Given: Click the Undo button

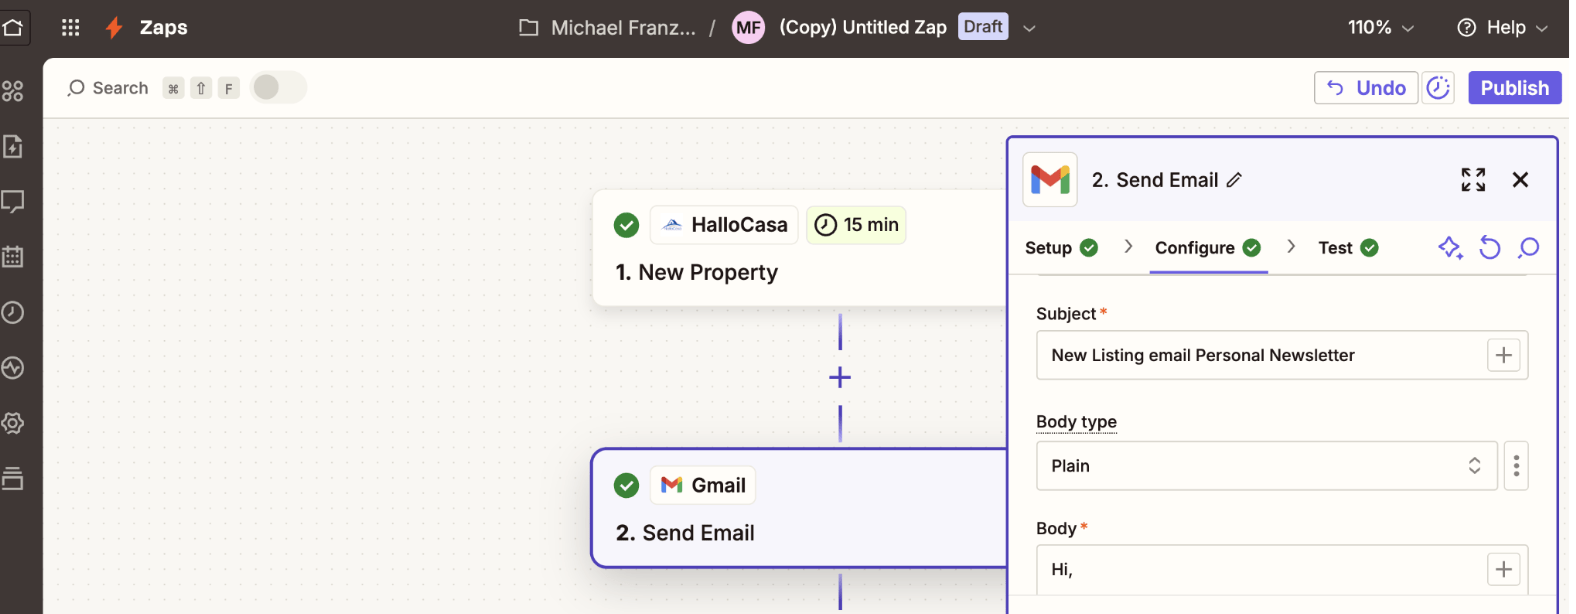Looking at the screenshot, I should coord(1366,88).
